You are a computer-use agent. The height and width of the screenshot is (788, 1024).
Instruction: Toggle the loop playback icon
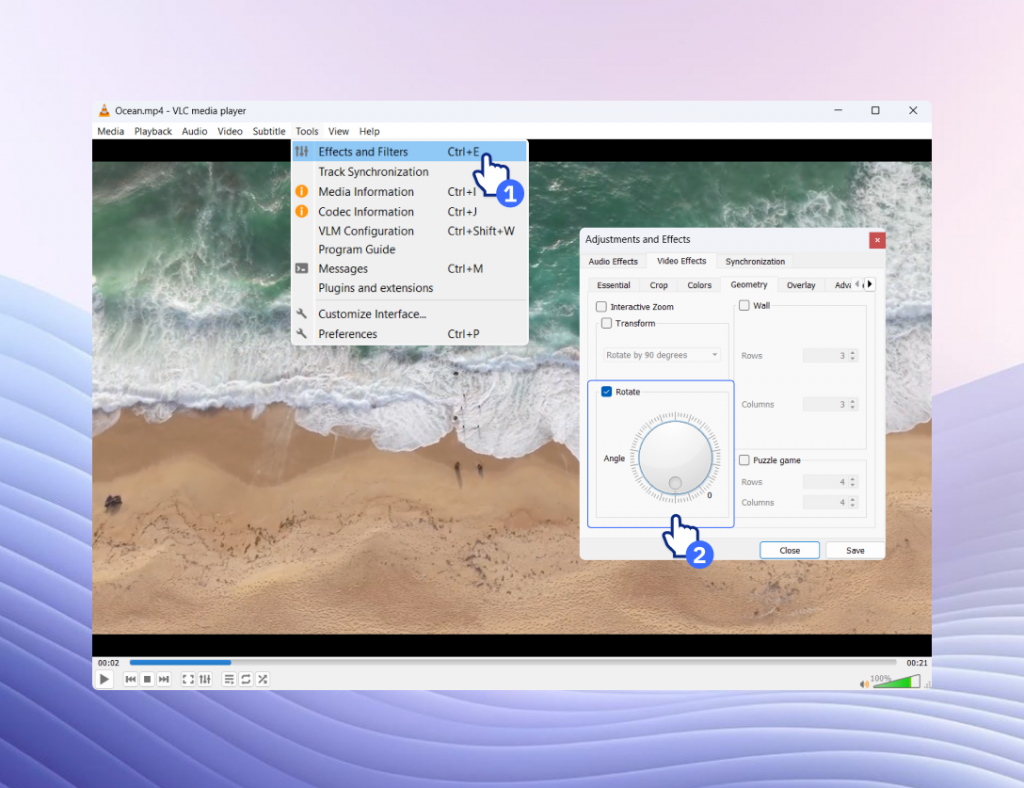tap(246, 680)
